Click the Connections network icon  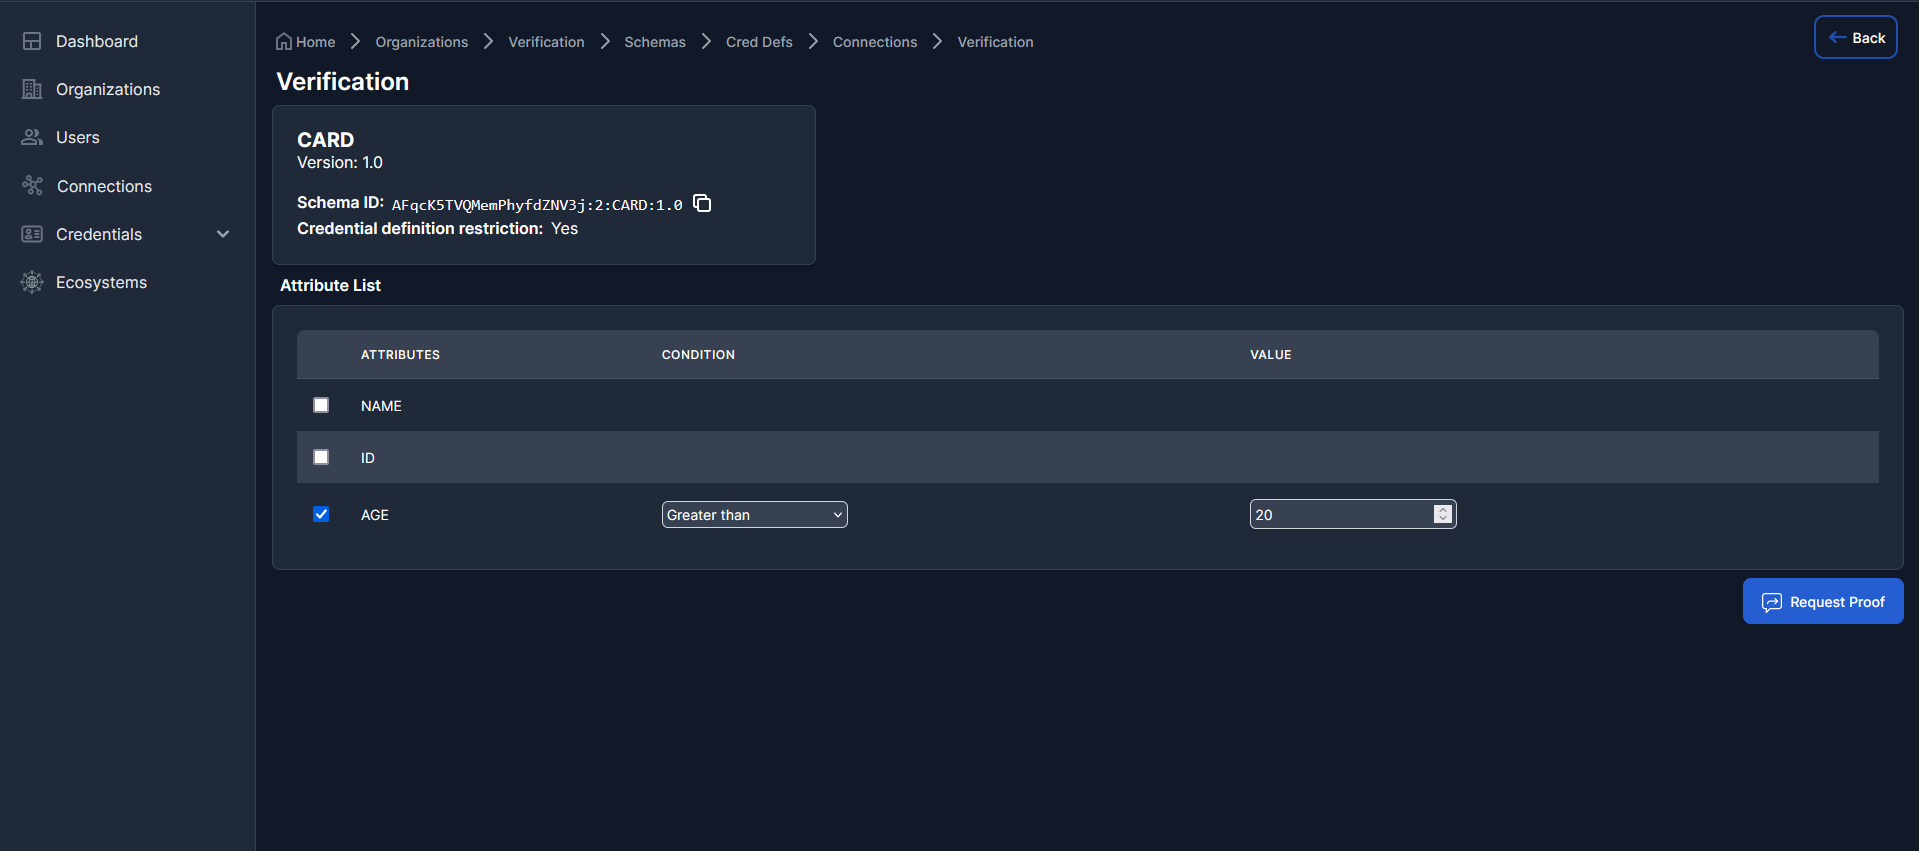pos(32,186)
